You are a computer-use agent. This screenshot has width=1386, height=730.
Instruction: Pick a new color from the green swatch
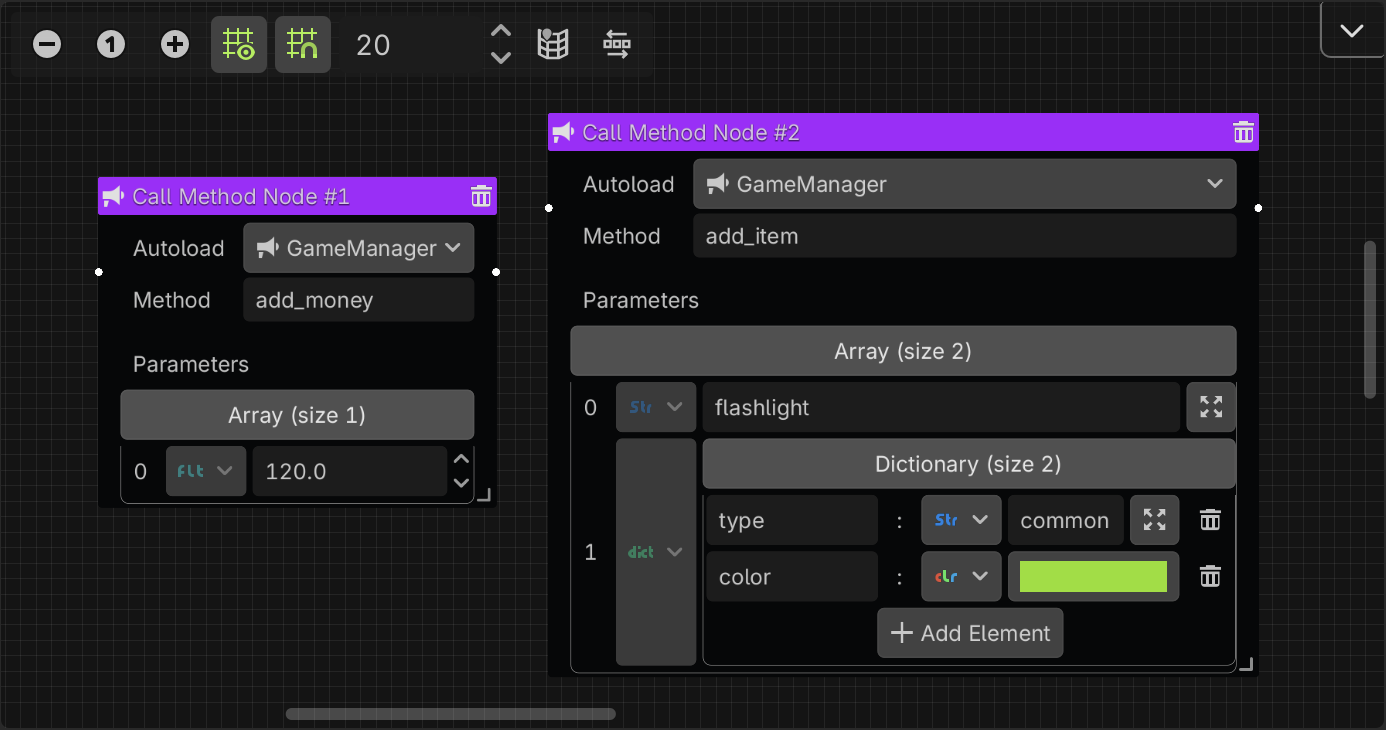point(1093,576)
